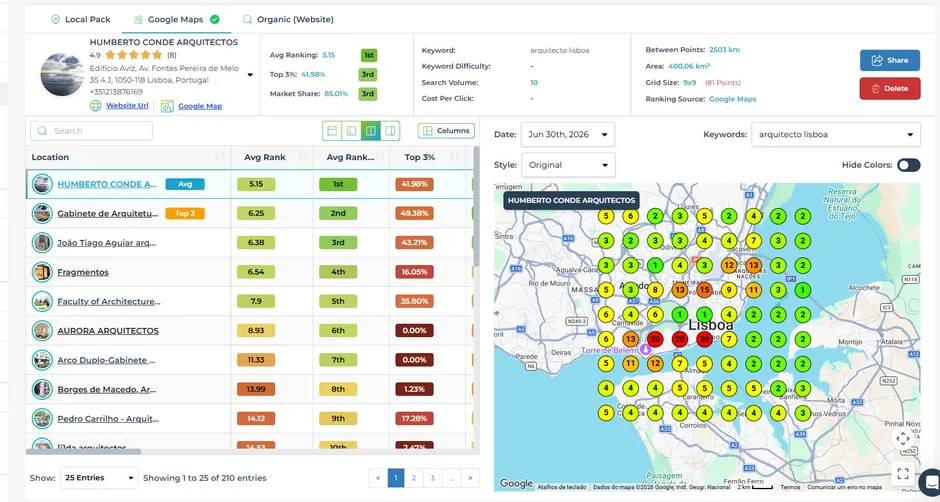Click the vertical table scrollbar
Viewport: 940px width, 502px height.
coord(477,206)
